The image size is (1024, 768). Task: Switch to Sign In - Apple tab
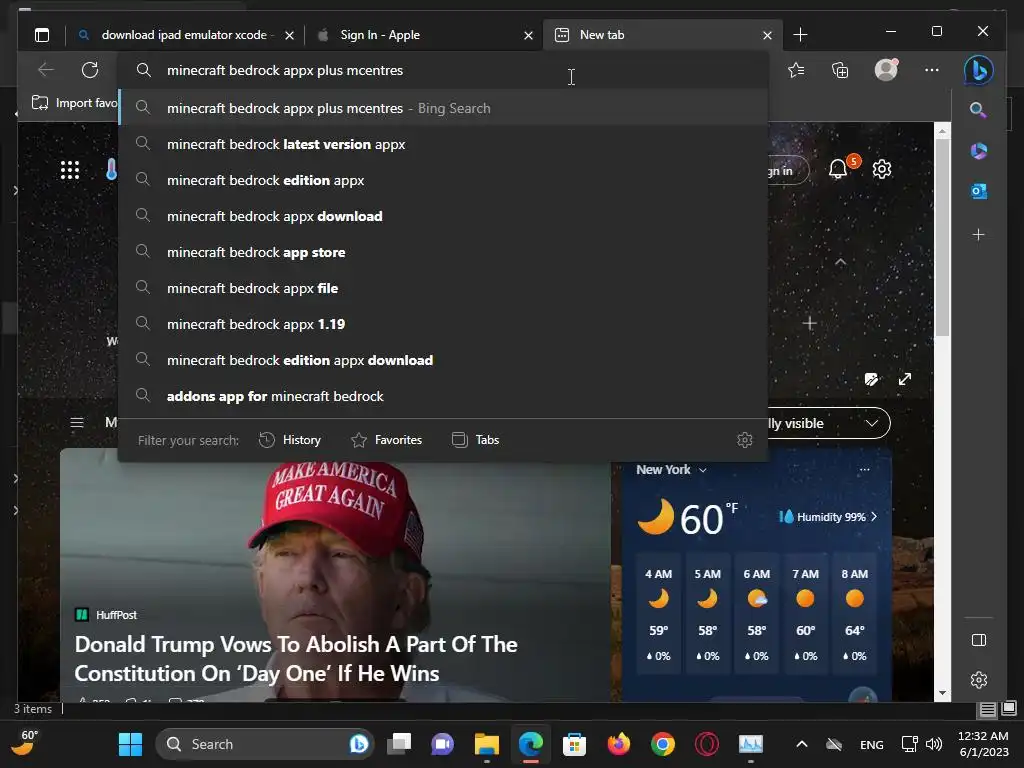[424, 35]
